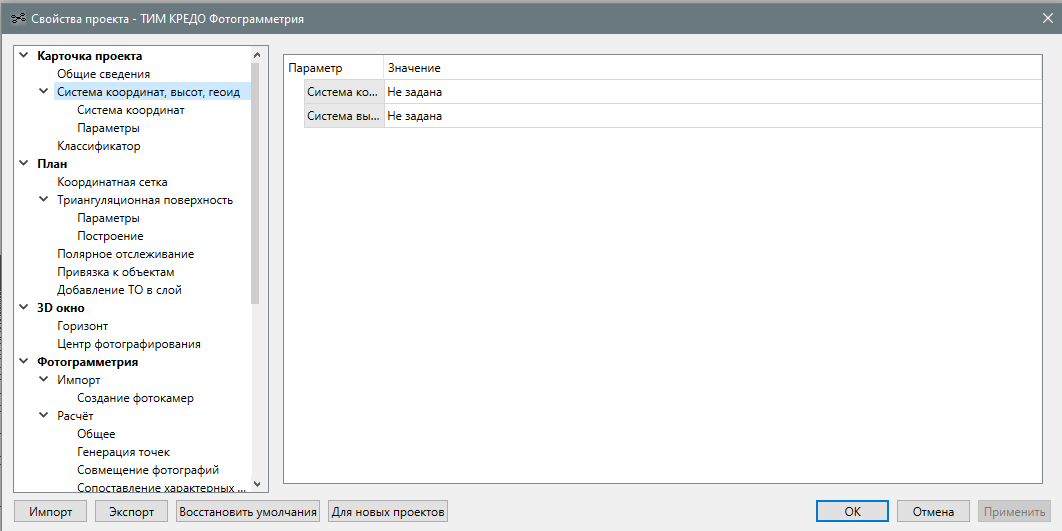Image resolution: width=1062 pixels, height=531 pixels.
Task: Click the Отмена button
Action: pyautogui.click(x=933, y=511)
